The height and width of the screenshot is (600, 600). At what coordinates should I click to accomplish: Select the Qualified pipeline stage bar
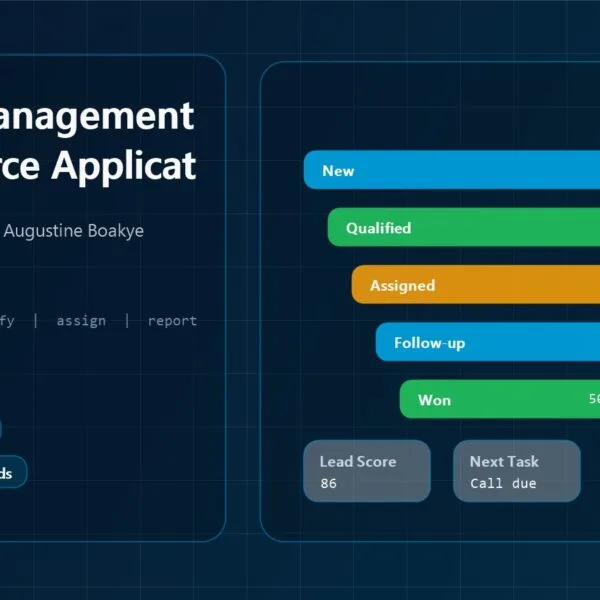[x=464, y=227]
